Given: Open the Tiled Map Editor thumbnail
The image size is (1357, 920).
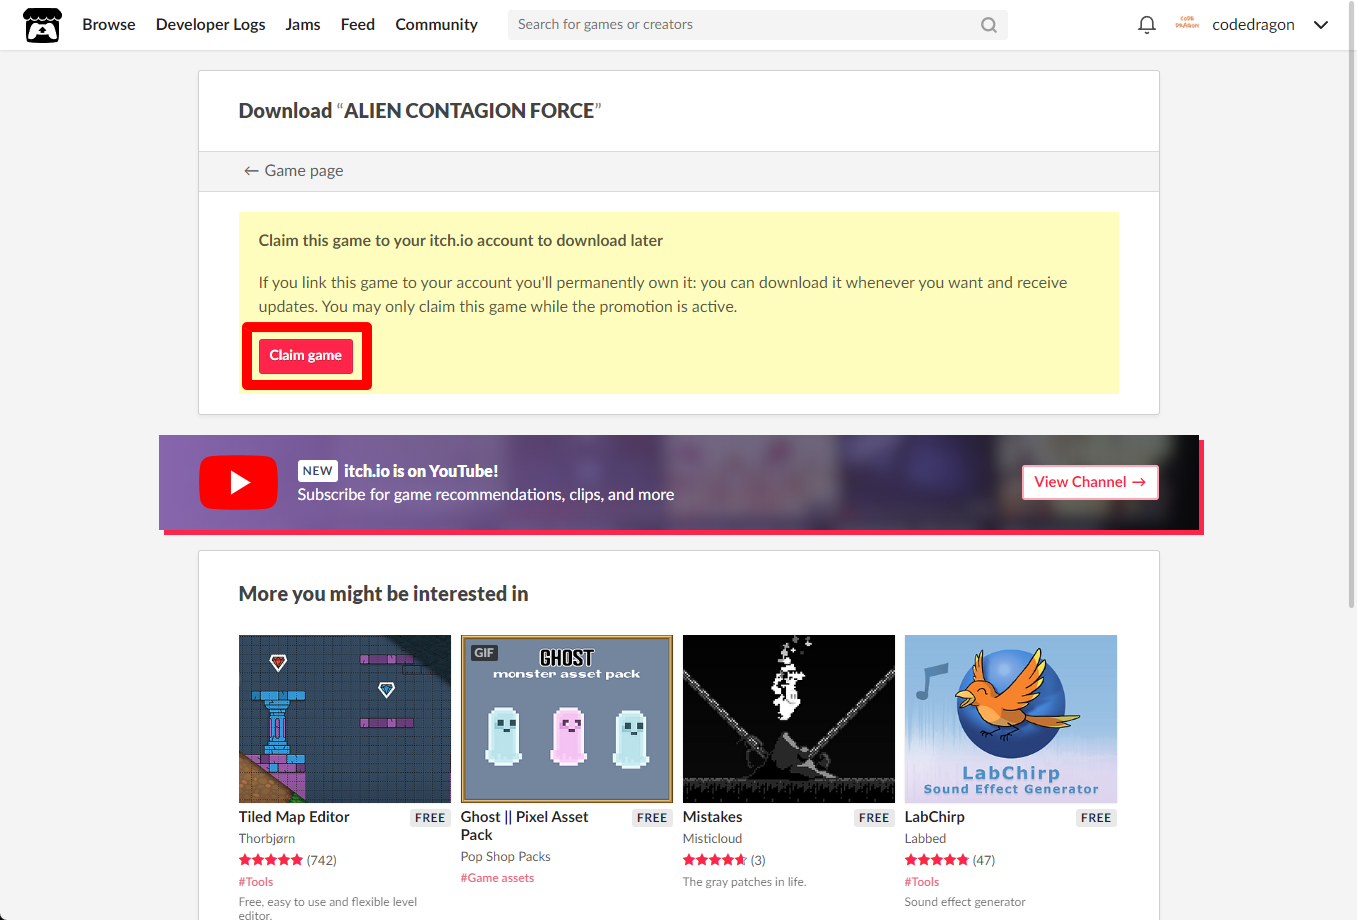Looking at the screenshot, I should [x=345, y=719].
